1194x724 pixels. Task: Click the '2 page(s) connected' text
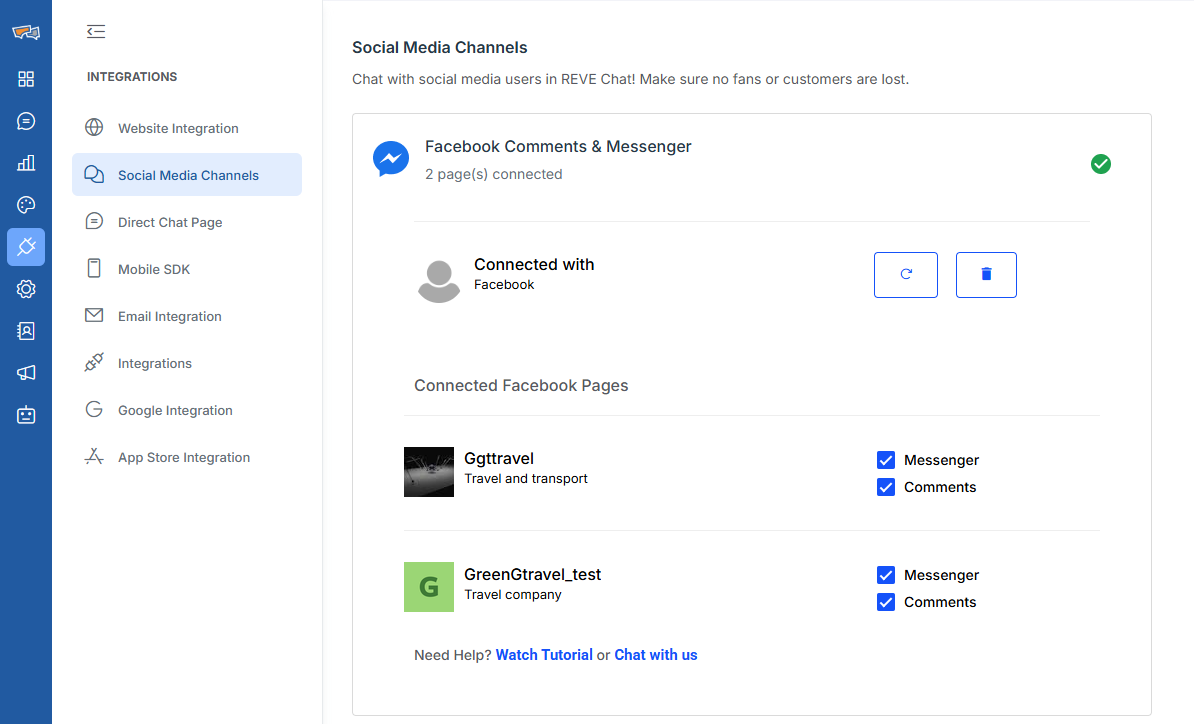point(493,174)
